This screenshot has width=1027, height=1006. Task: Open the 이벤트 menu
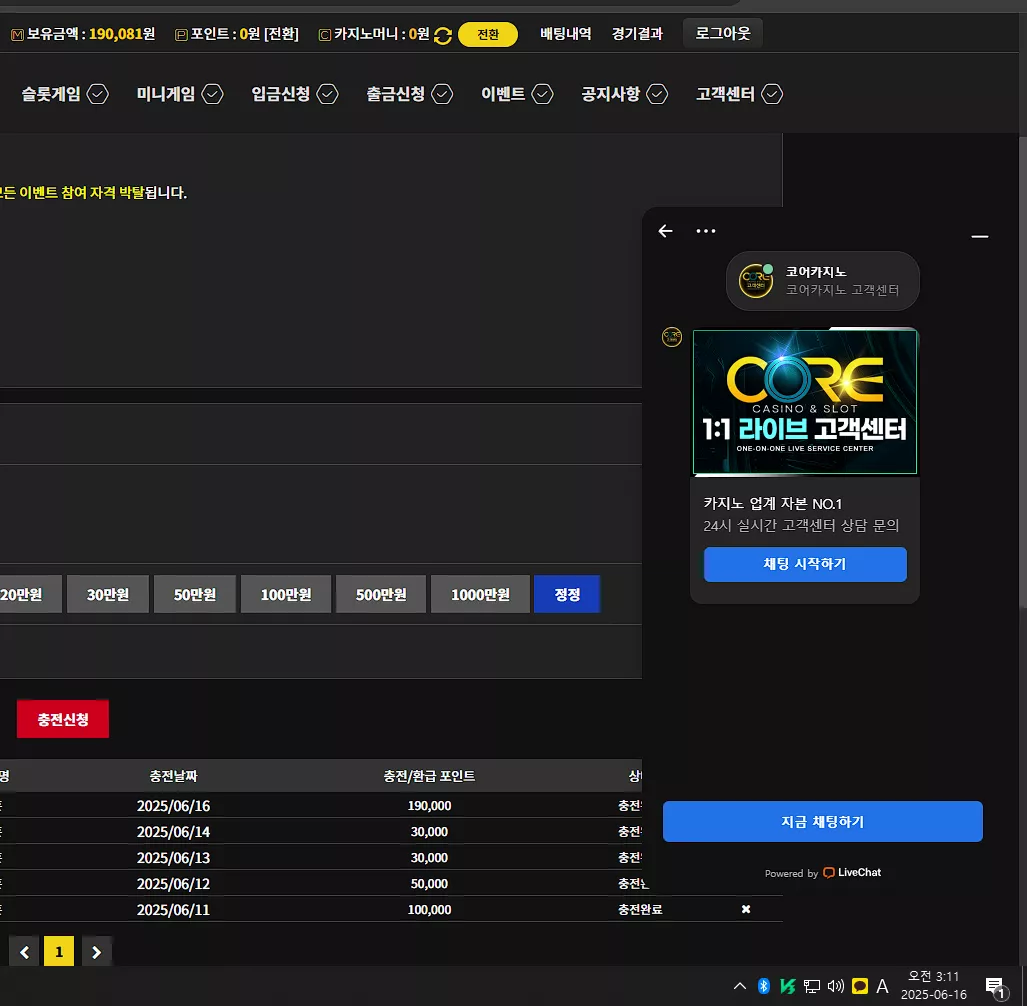tap(503, 94)
